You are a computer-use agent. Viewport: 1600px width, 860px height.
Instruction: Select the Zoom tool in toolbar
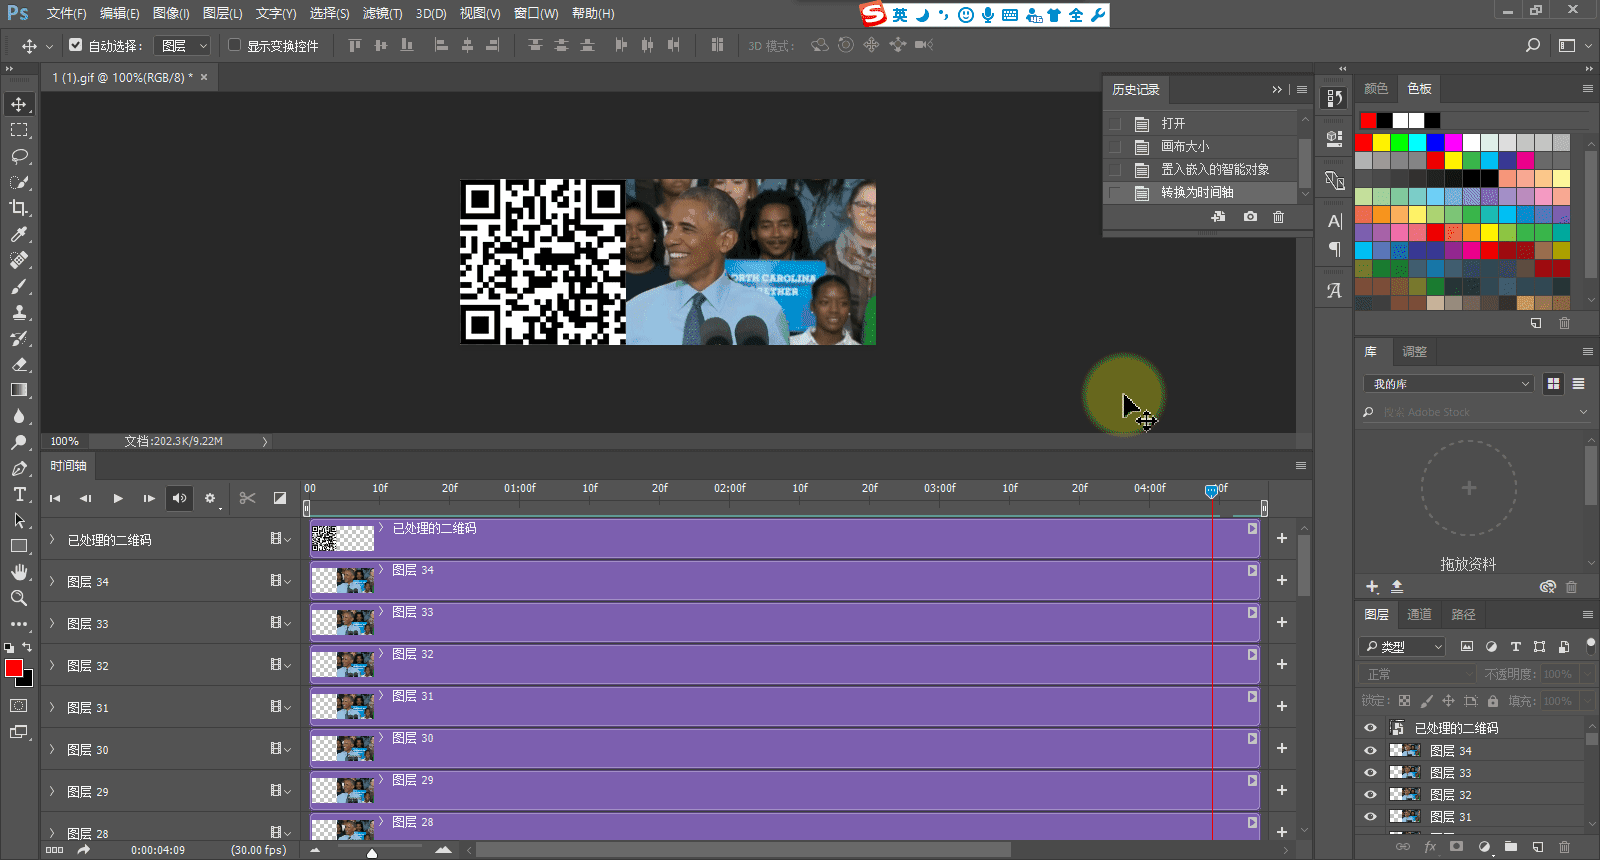(19, 598)
